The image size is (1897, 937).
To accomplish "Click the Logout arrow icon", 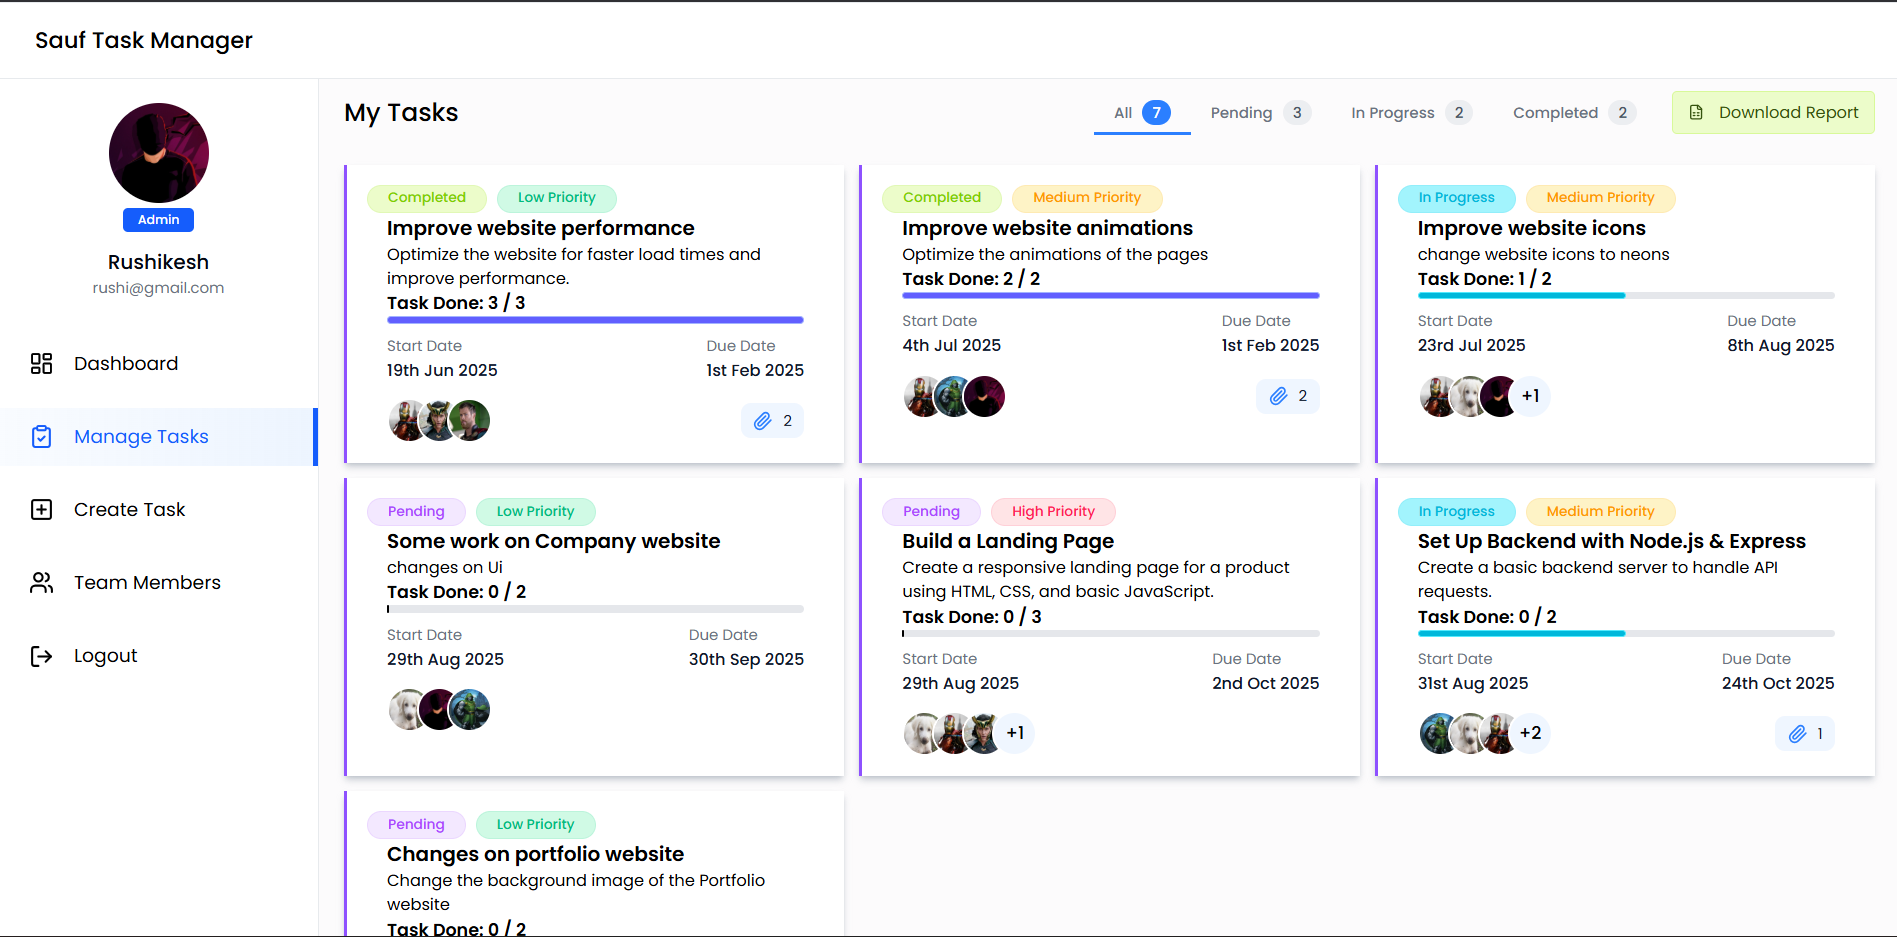I will coord(41,655).
